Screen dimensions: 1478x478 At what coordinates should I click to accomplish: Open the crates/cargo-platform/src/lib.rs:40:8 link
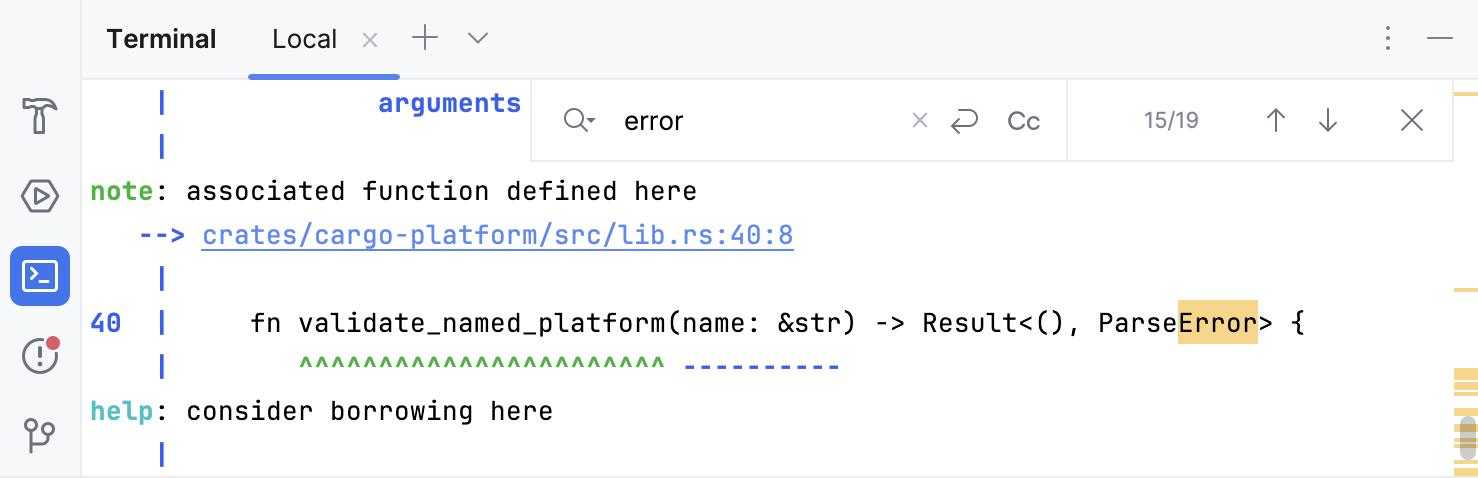pos(497,236)
